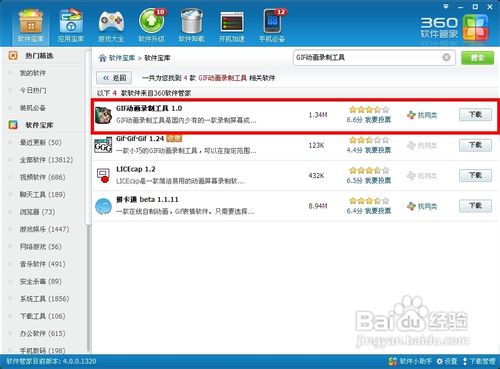This screenshot has width=500, height=369.
Task: Click the search input field
Action: pyautogui.click(x=368, y=58)
